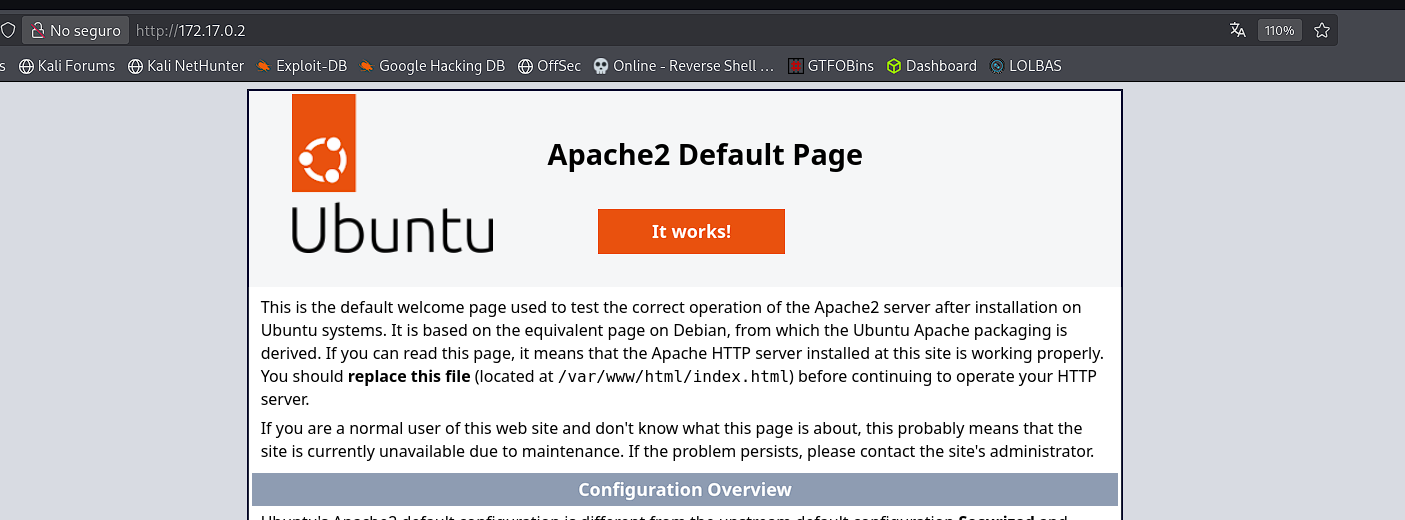Click the skull icon for Reverse Shell
Image resolution: width=1405 pixels, height=520 pixels.
(x=601, y=66)
